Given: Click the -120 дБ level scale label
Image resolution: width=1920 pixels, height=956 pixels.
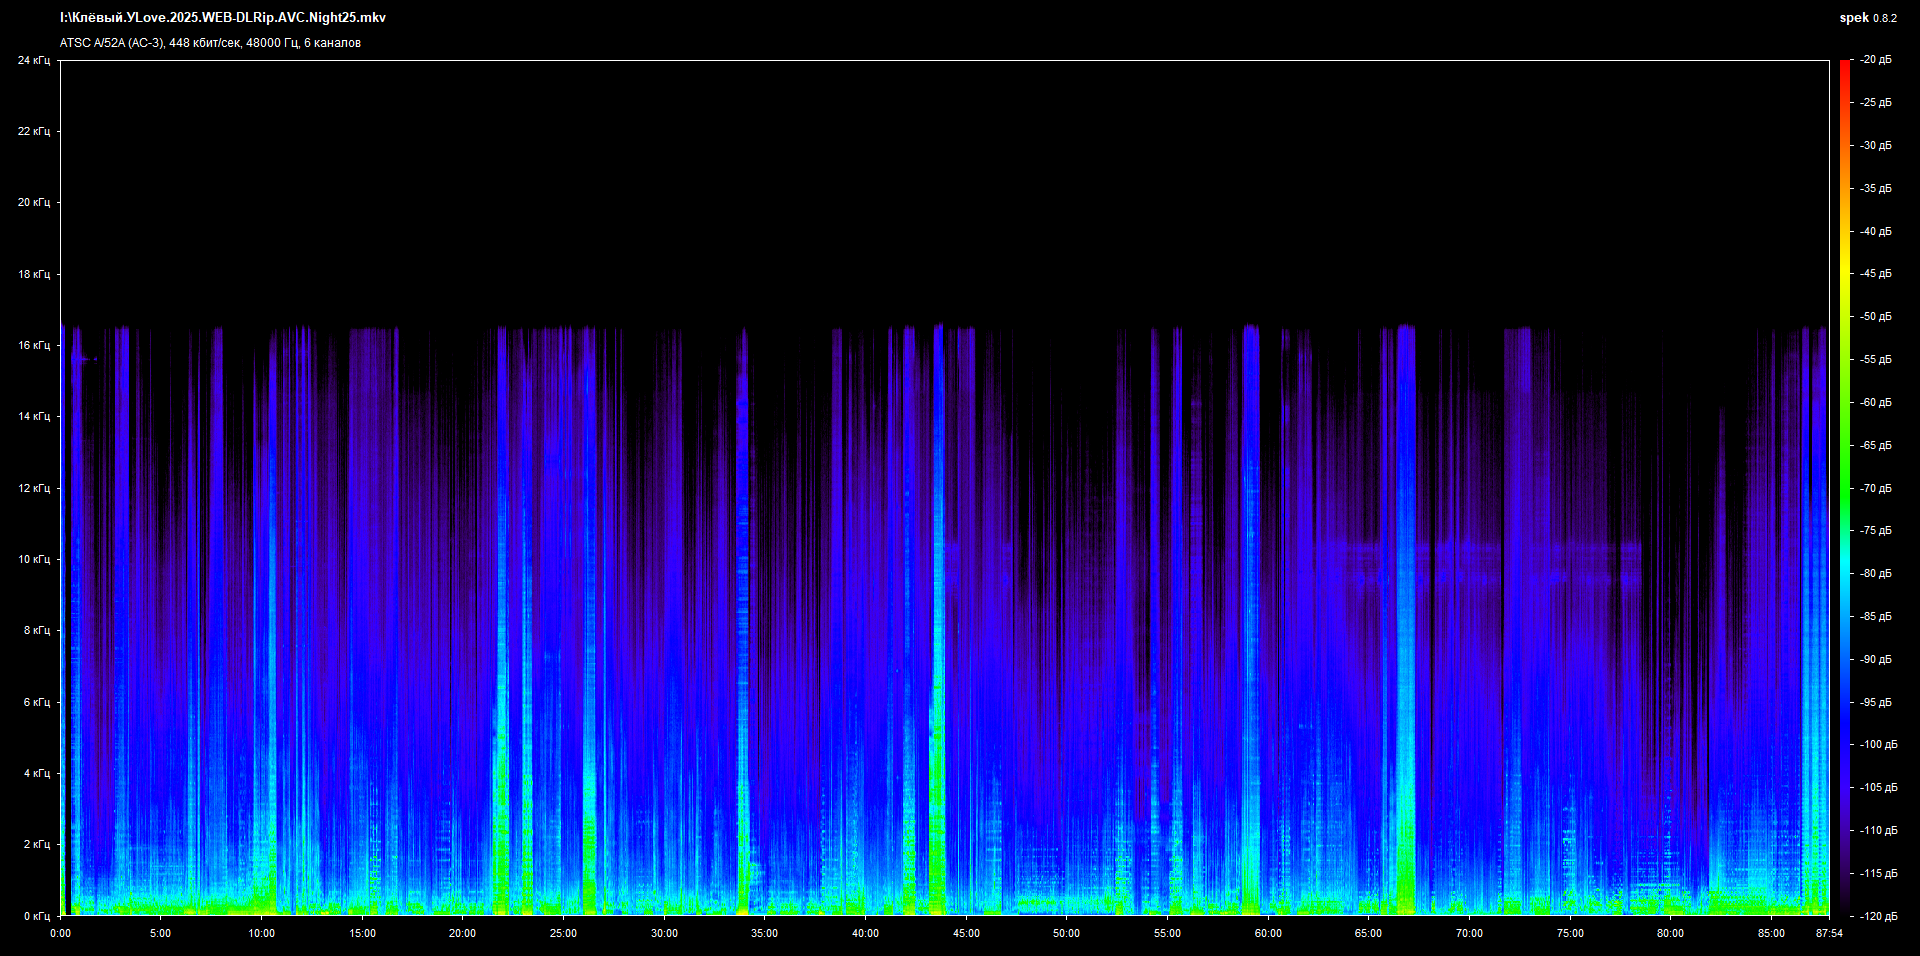Looking at the screenshot, I should 1878,916.
